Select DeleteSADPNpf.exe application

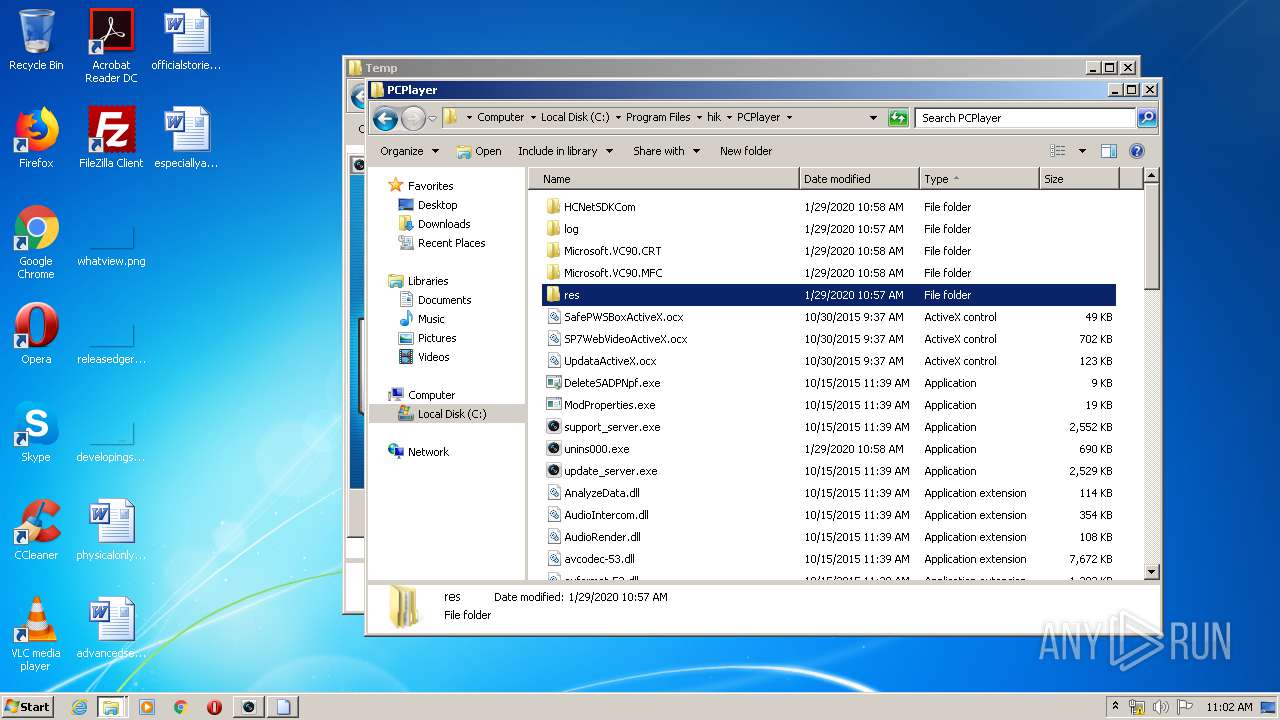click(611, 383)
